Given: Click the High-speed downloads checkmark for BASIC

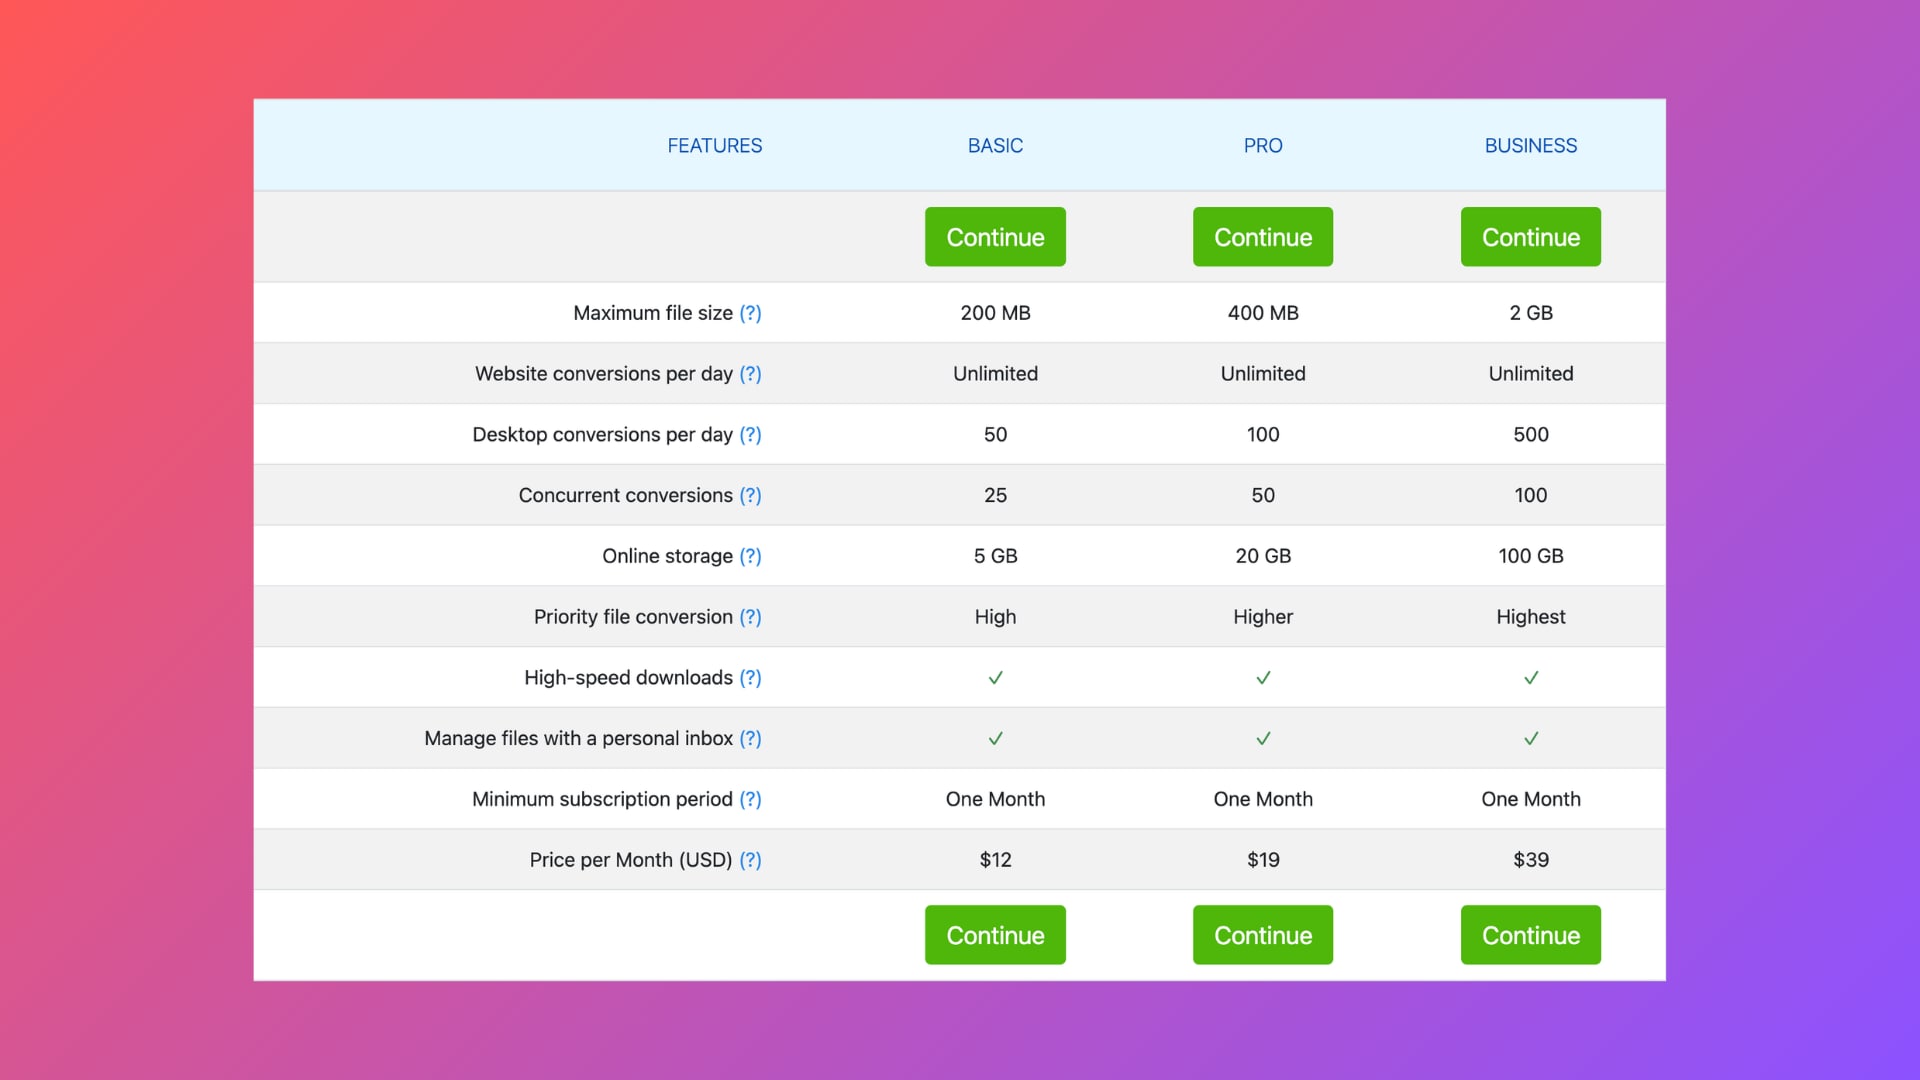Looking at the screenshot, I should coord(995,678).
